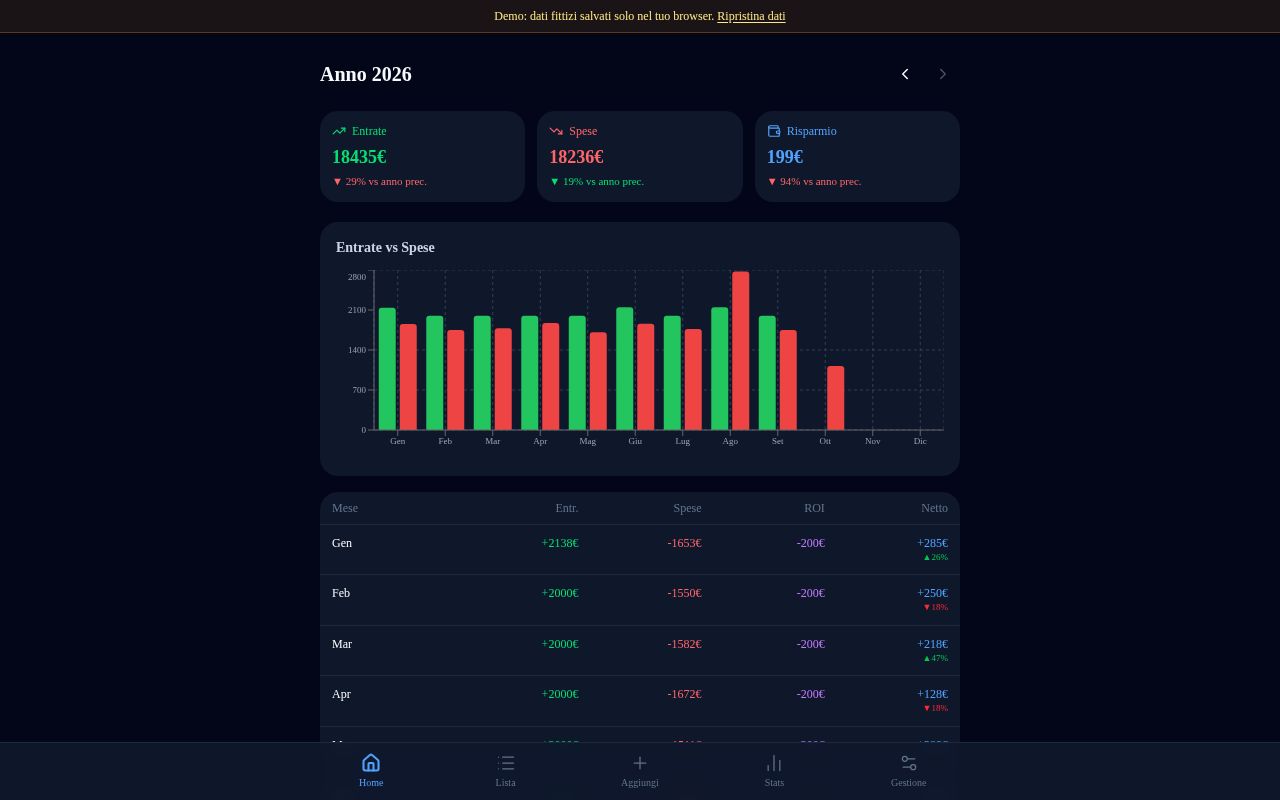The image size is (1280, 800).
Task: Select the Apr row in the table
Action: point(640,701)
